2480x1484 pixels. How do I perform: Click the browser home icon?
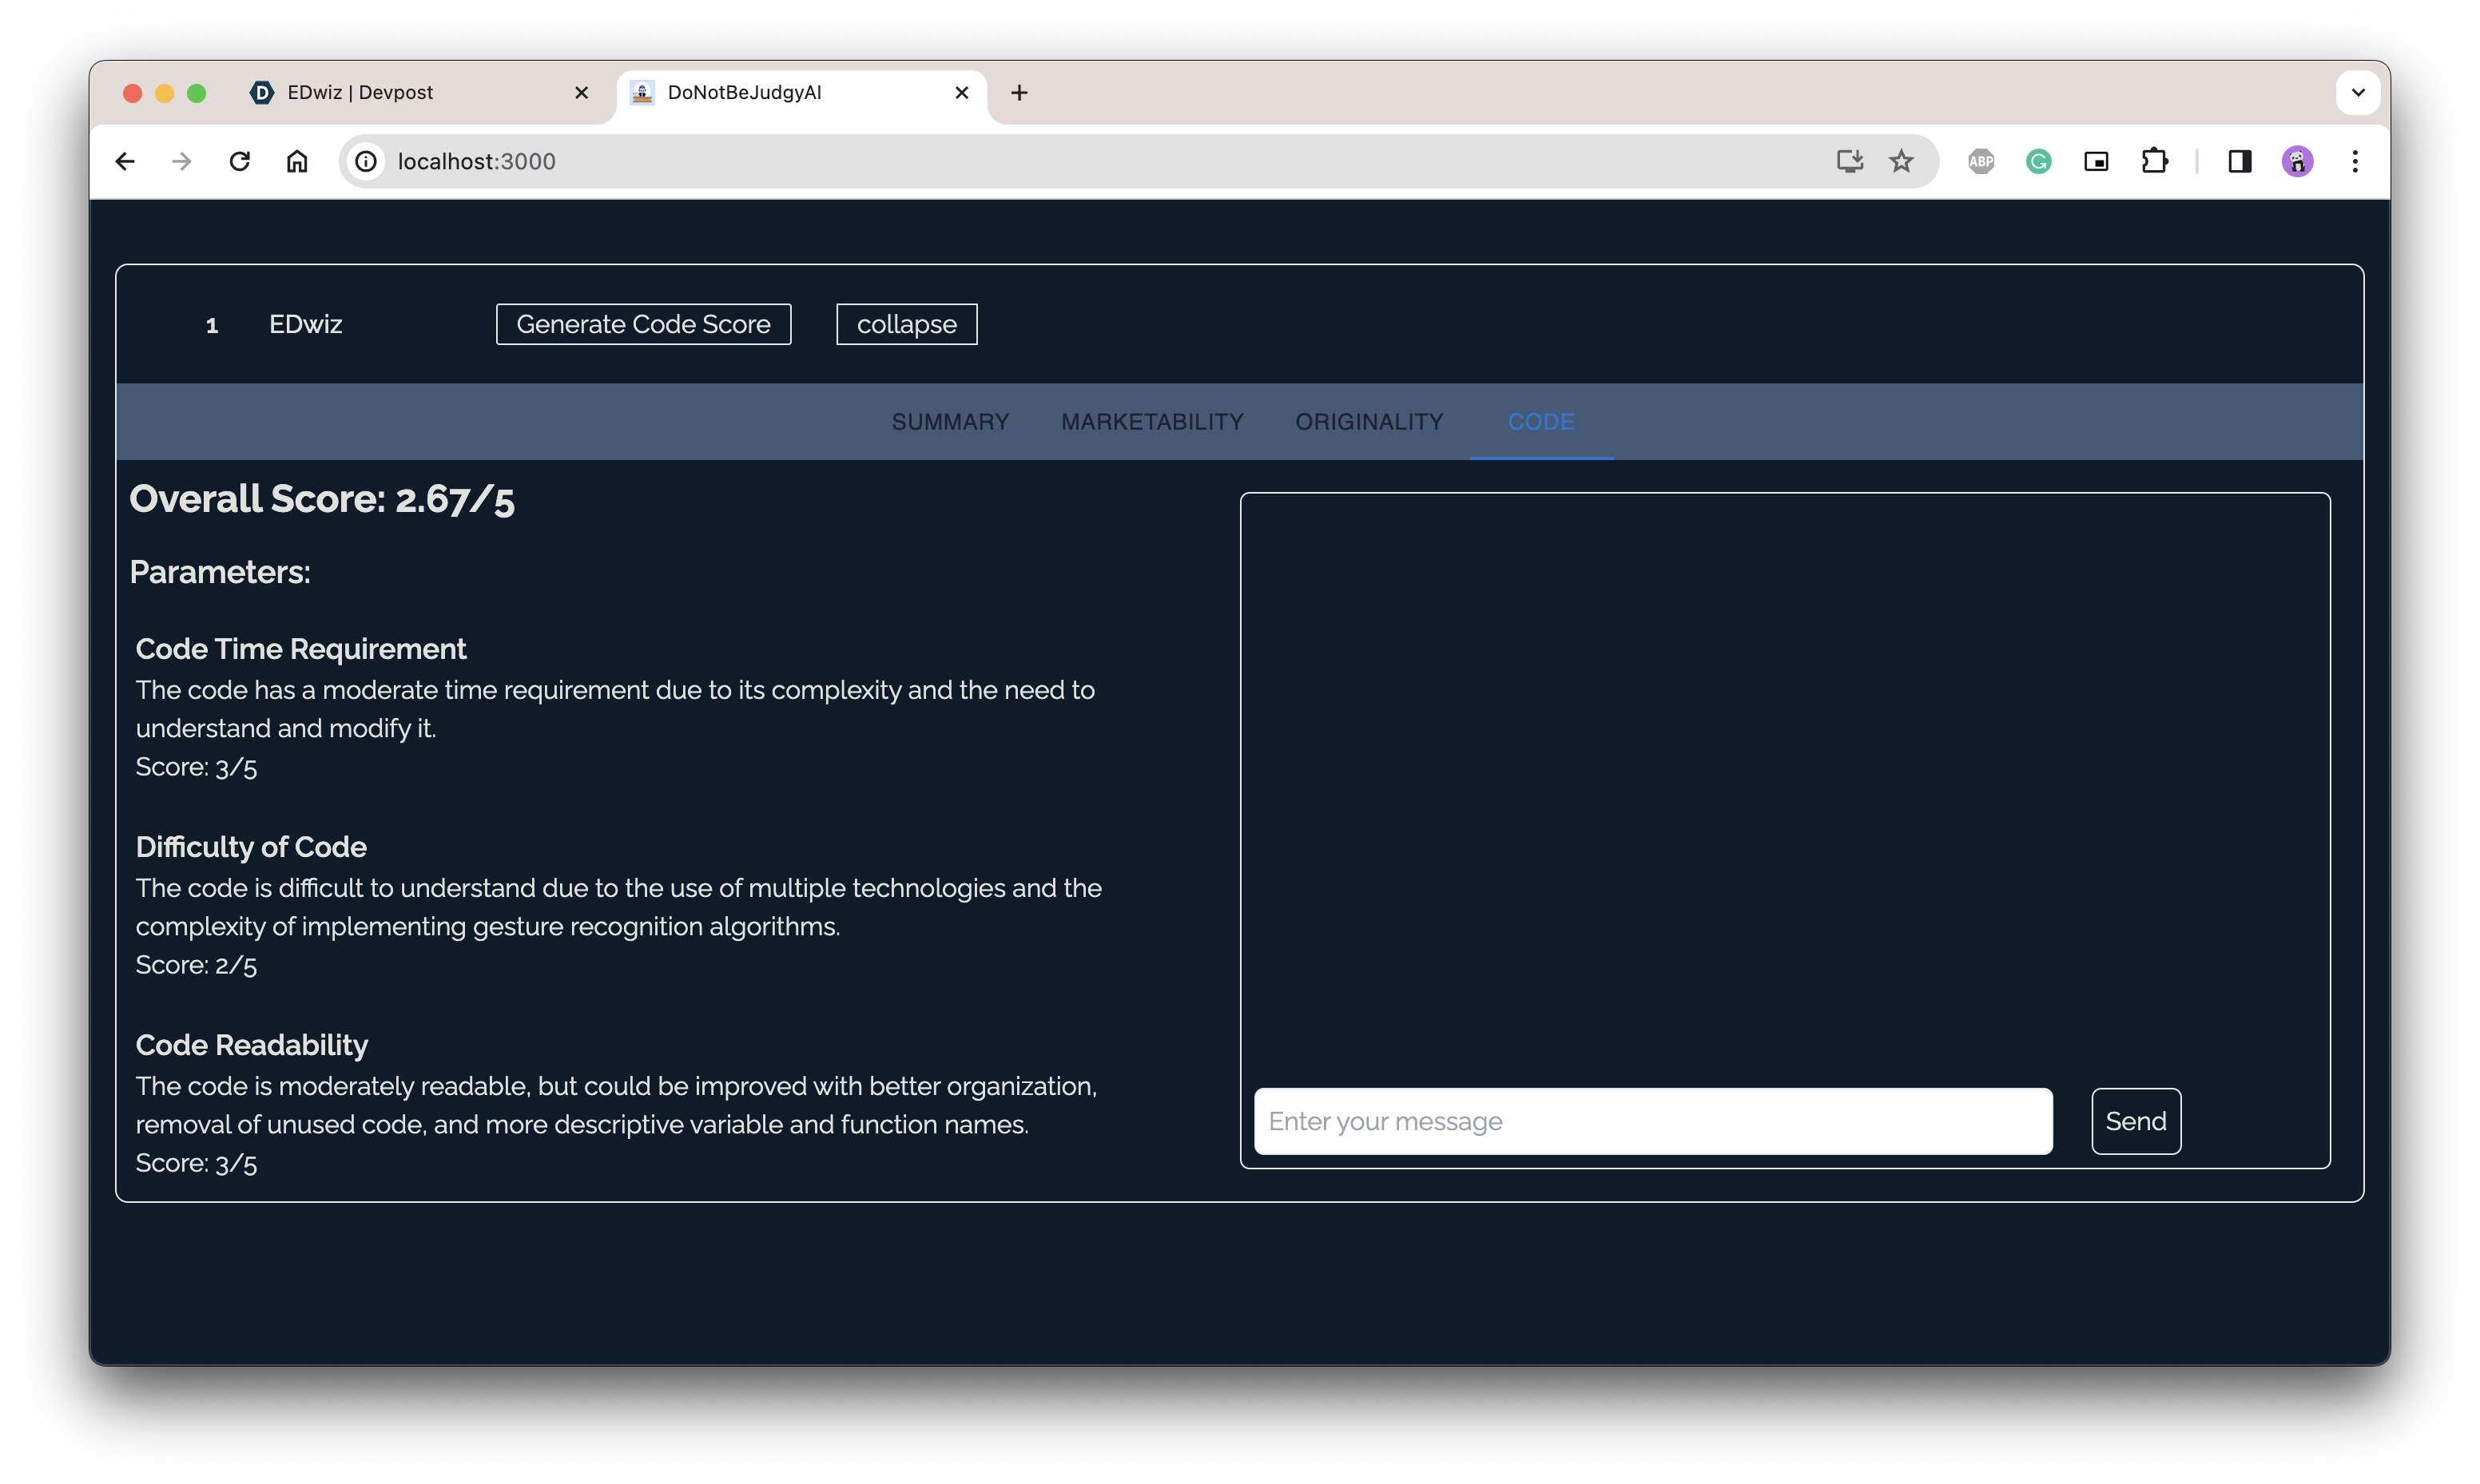[297, 161]
